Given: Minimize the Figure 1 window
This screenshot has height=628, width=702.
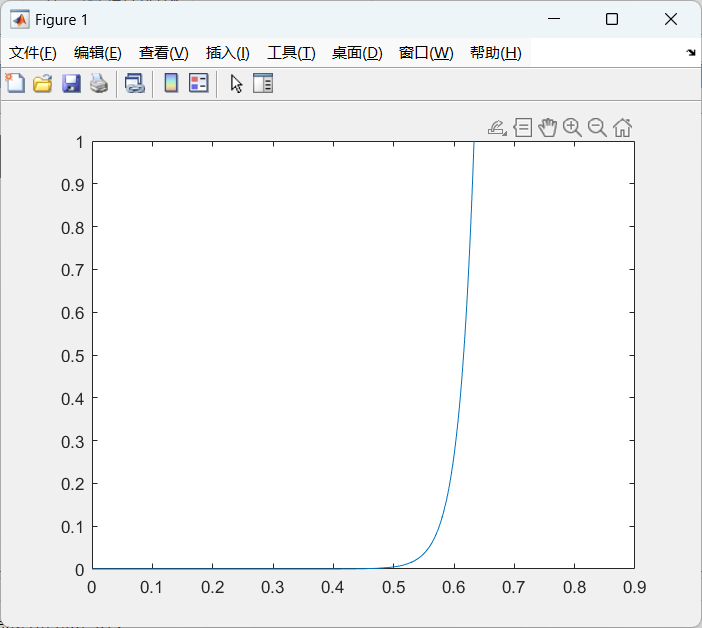Looking at the screenshot, I should [x=554, y=19].
